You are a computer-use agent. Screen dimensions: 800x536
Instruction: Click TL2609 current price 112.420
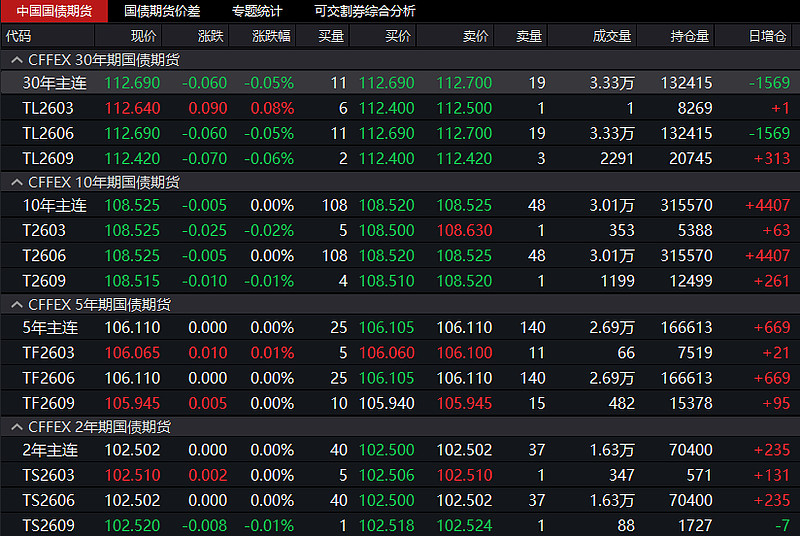132,159
